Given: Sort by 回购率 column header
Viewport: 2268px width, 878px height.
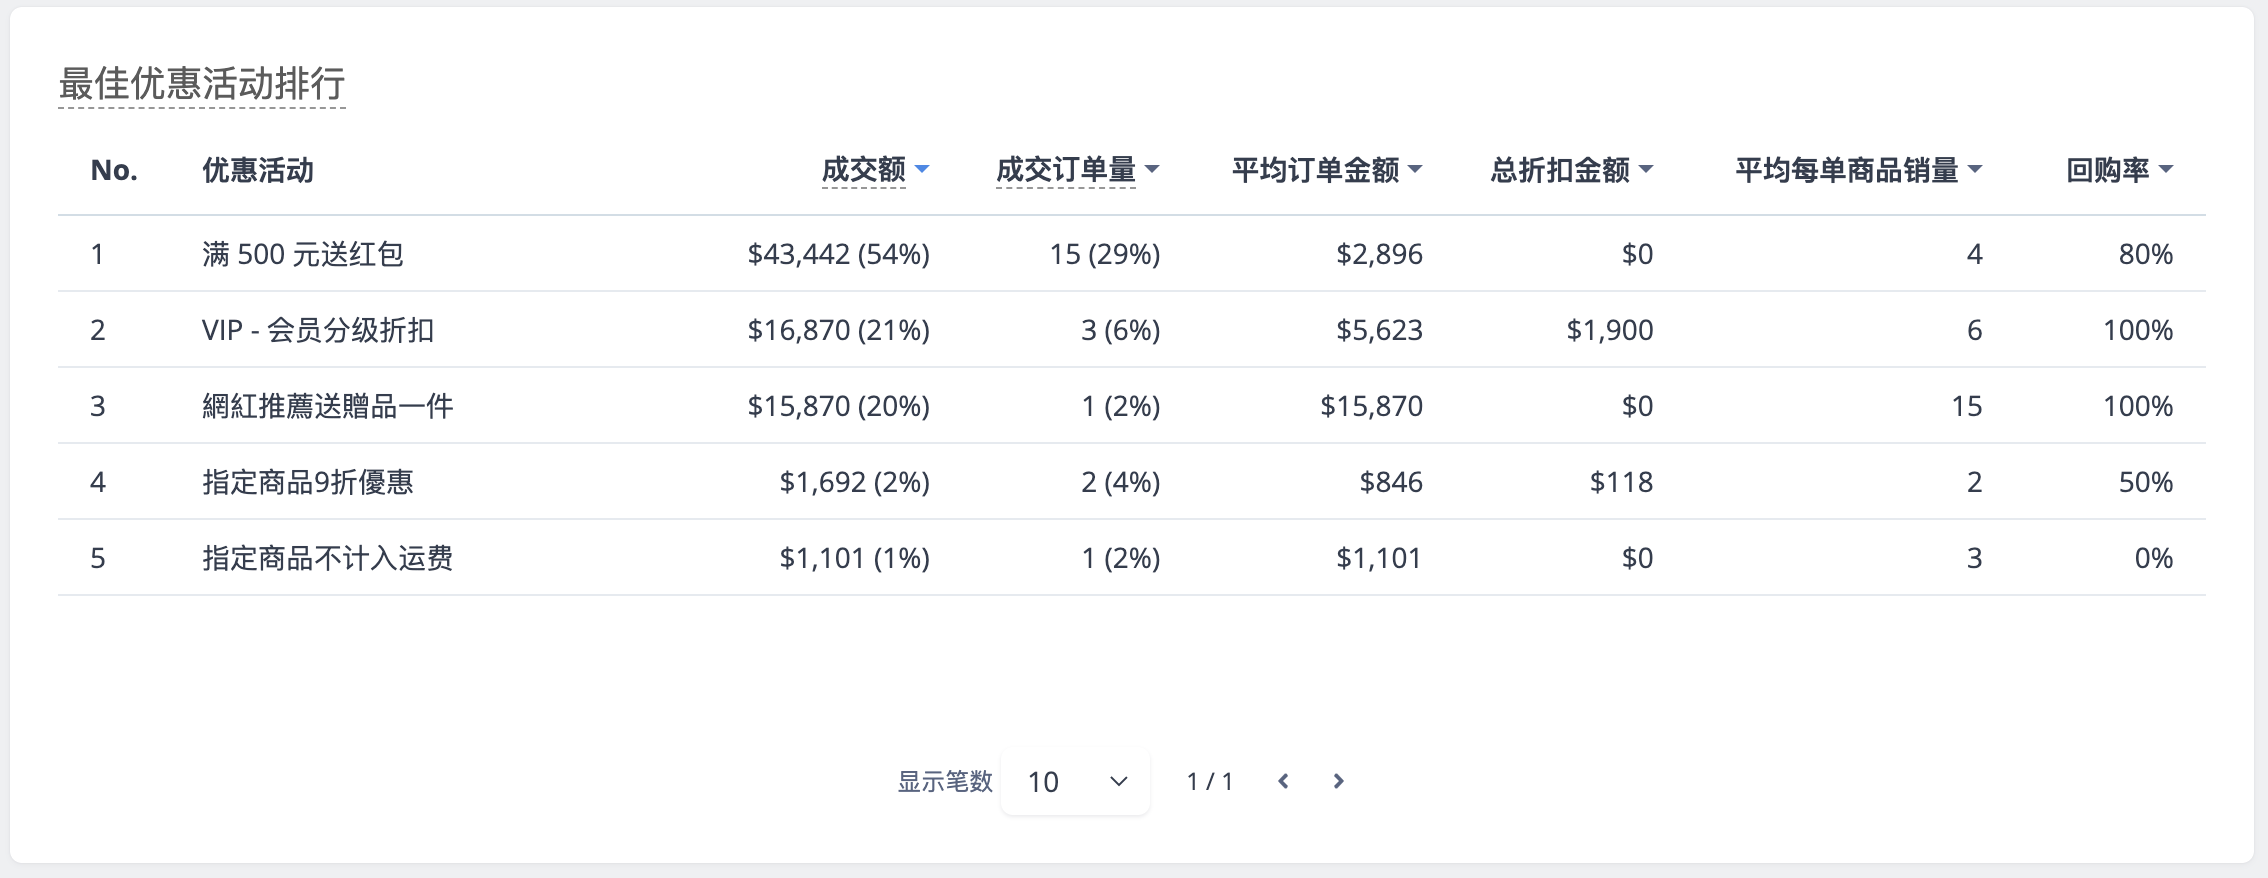Looking at the screenshot, I should (2119, 170).
